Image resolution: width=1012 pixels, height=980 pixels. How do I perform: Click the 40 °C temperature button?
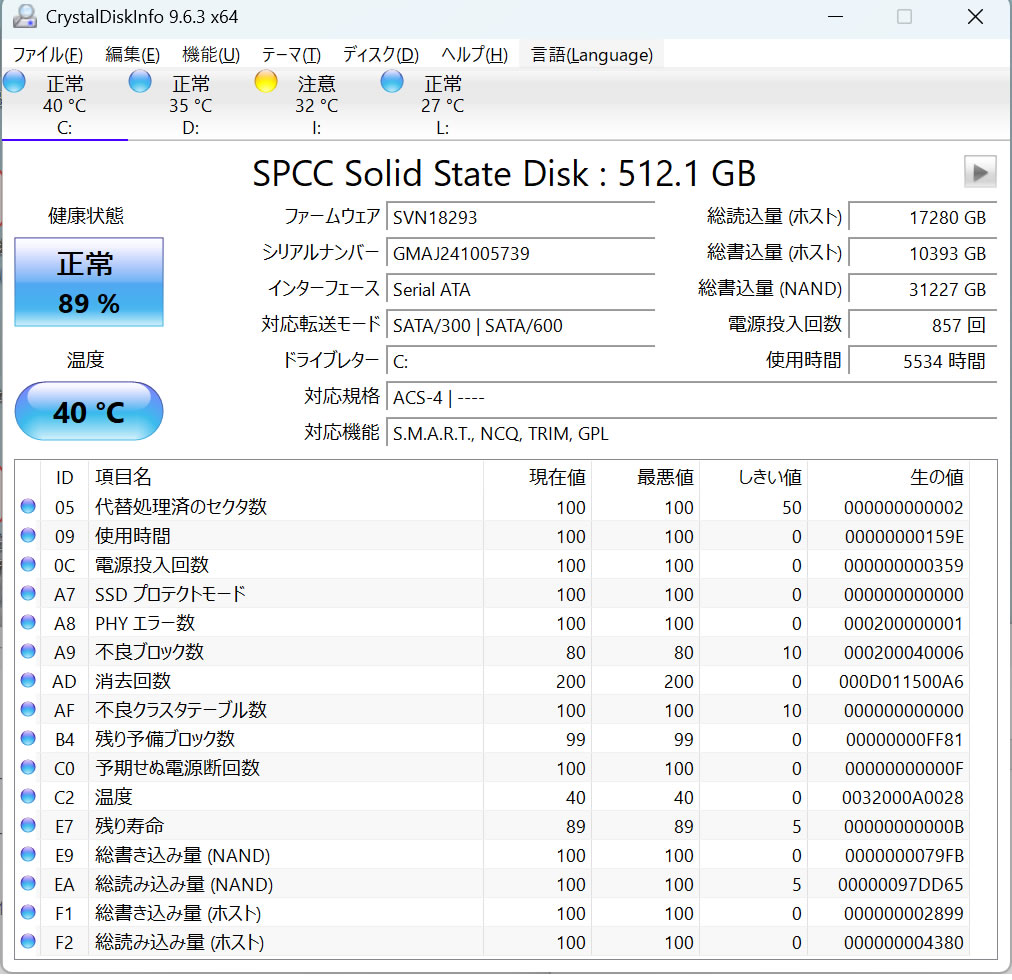click(88, 411)
